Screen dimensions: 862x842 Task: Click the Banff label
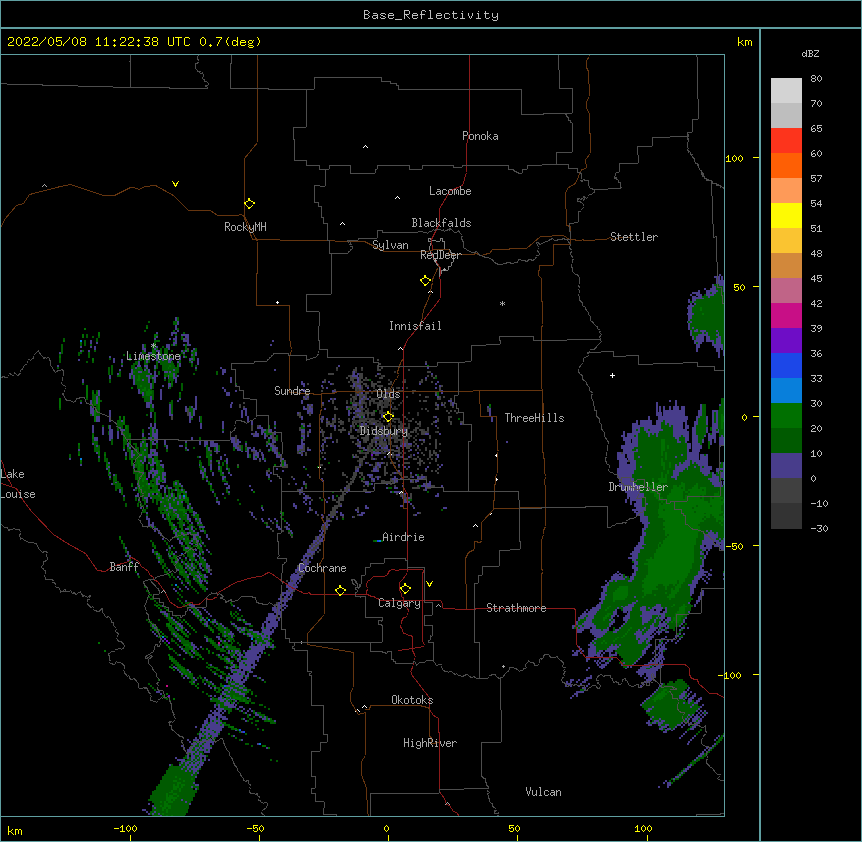click(x=124, y=567)
